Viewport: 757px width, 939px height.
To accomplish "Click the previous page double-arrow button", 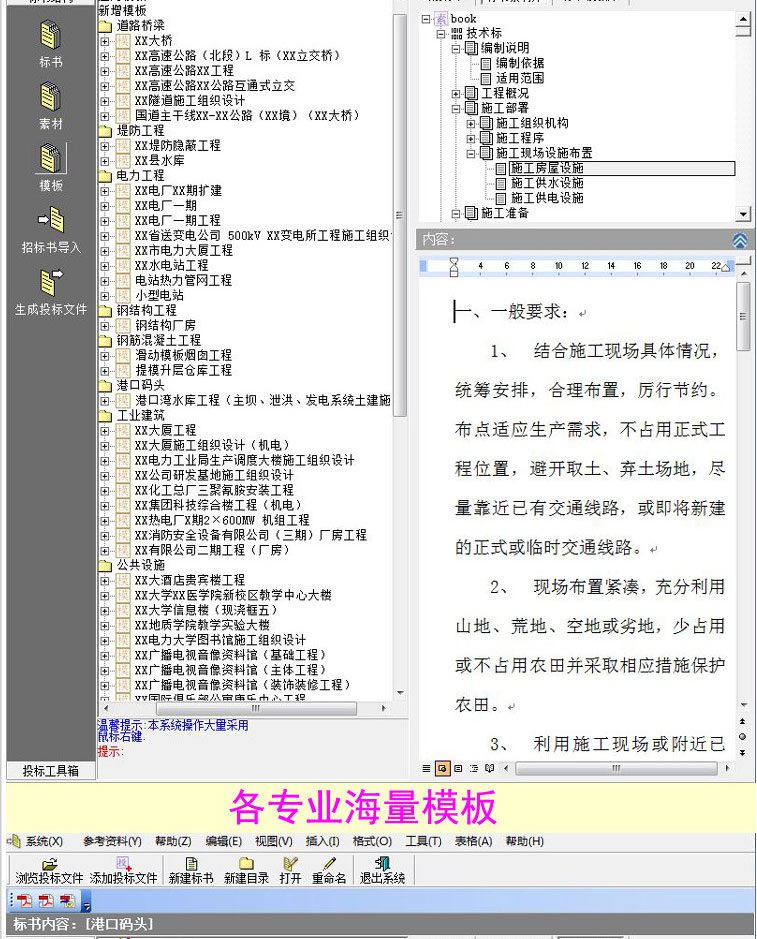I will click(x=743, y=722).
